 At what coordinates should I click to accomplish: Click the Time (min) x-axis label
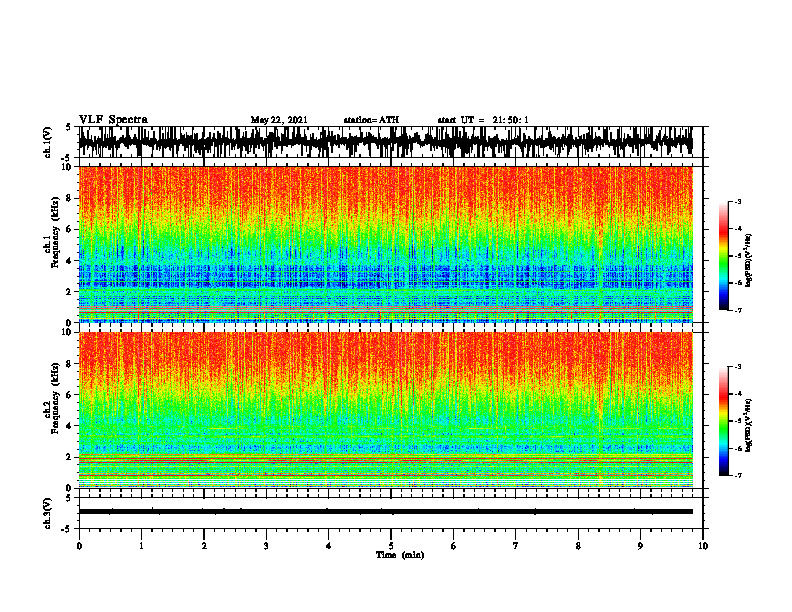(x=400, y=555)
